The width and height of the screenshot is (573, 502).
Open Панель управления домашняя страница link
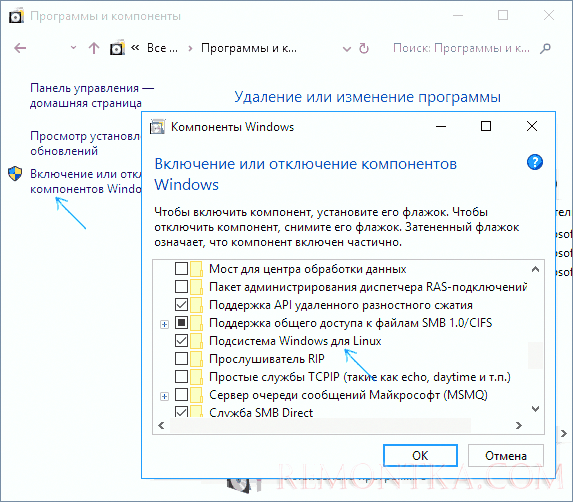pos(92,95)
